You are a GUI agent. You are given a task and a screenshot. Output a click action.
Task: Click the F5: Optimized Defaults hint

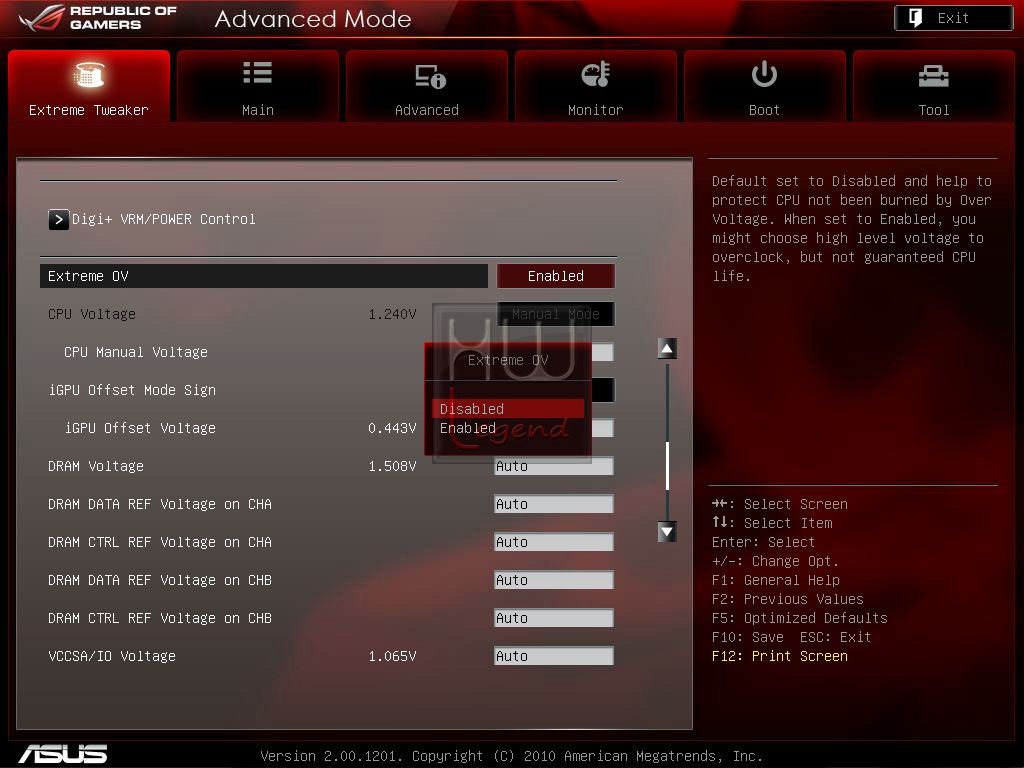click(800, 618)
